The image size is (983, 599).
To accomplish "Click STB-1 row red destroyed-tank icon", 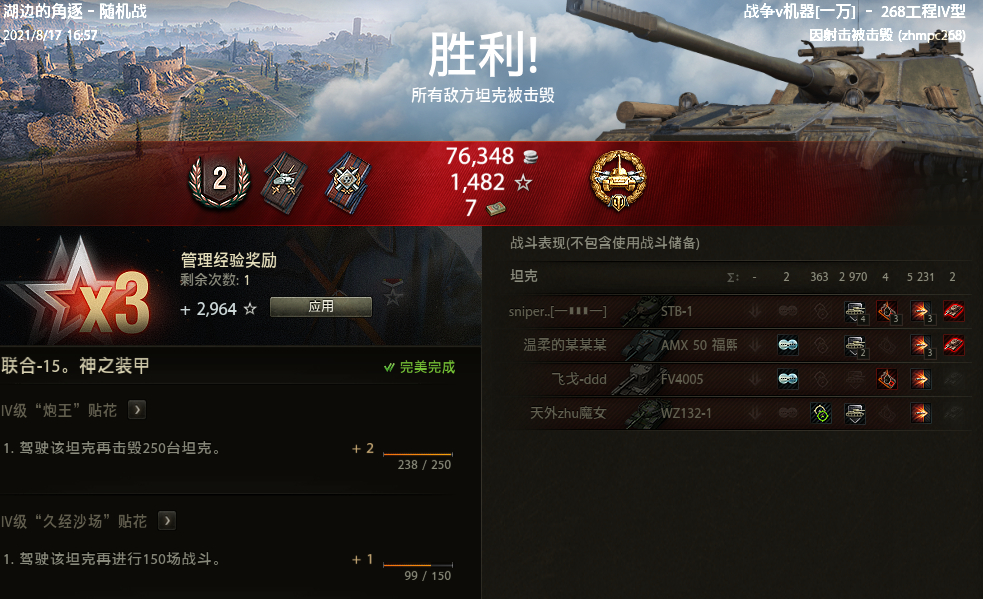I will tap(954, 311).
